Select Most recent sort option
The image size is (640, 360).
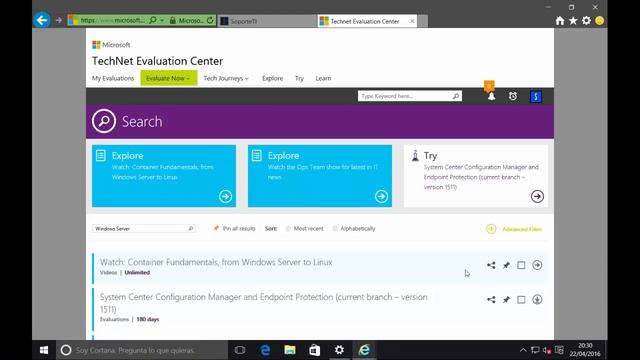288,229
